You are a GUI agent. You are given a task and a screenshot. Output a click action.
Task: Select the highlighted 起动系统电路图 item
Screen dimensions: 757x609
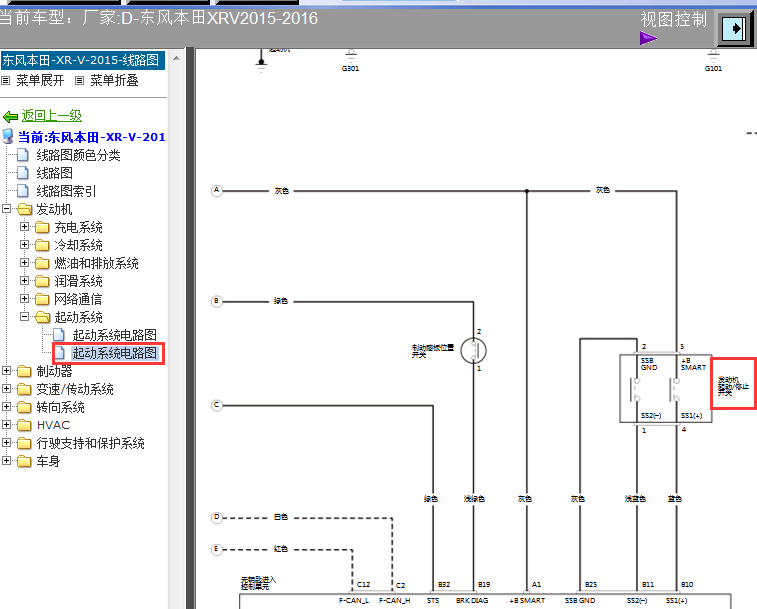click(x=114, y=353)
